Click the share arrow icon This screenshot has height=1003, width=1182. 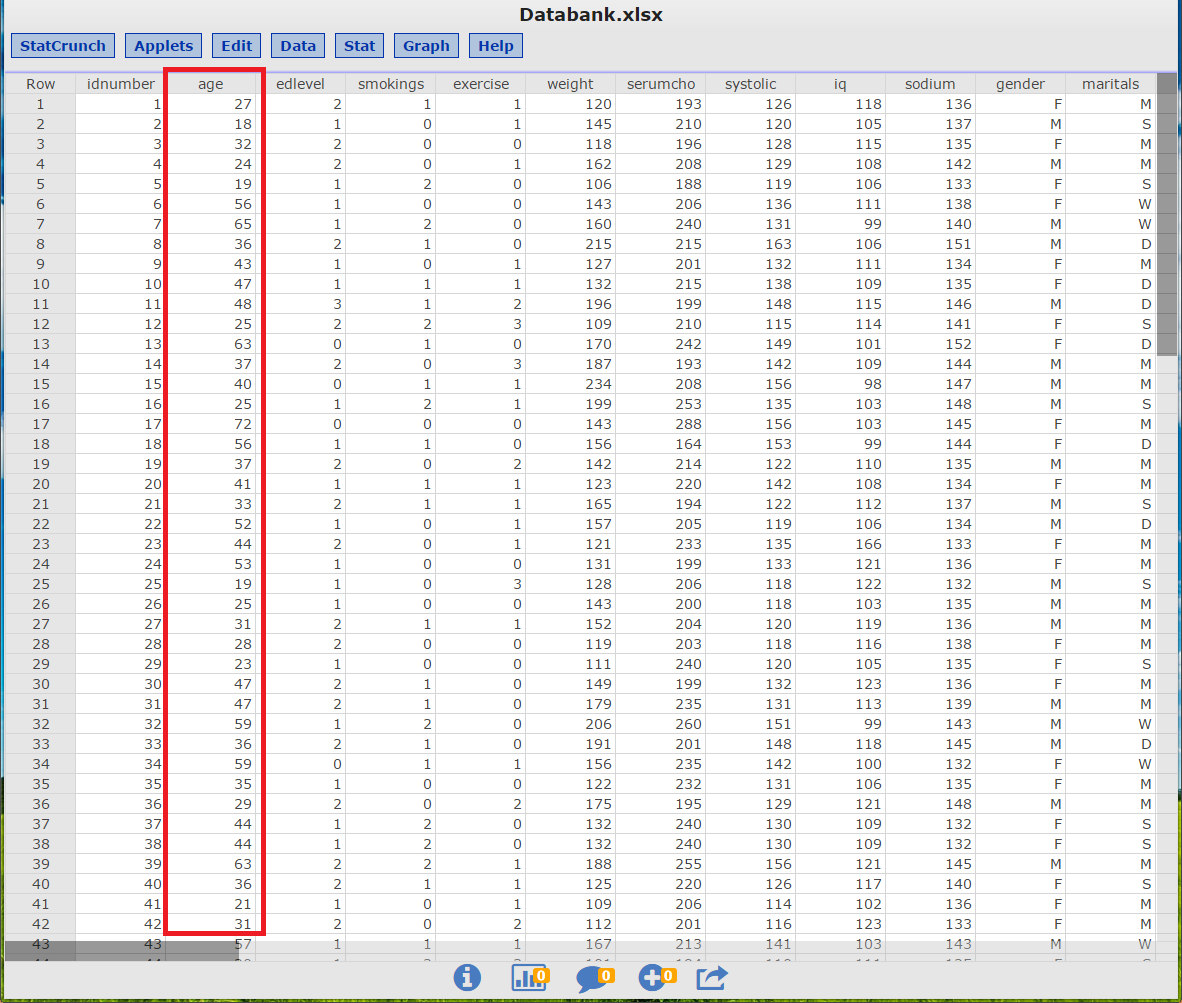pyautogui.click(x=712, y=978)
